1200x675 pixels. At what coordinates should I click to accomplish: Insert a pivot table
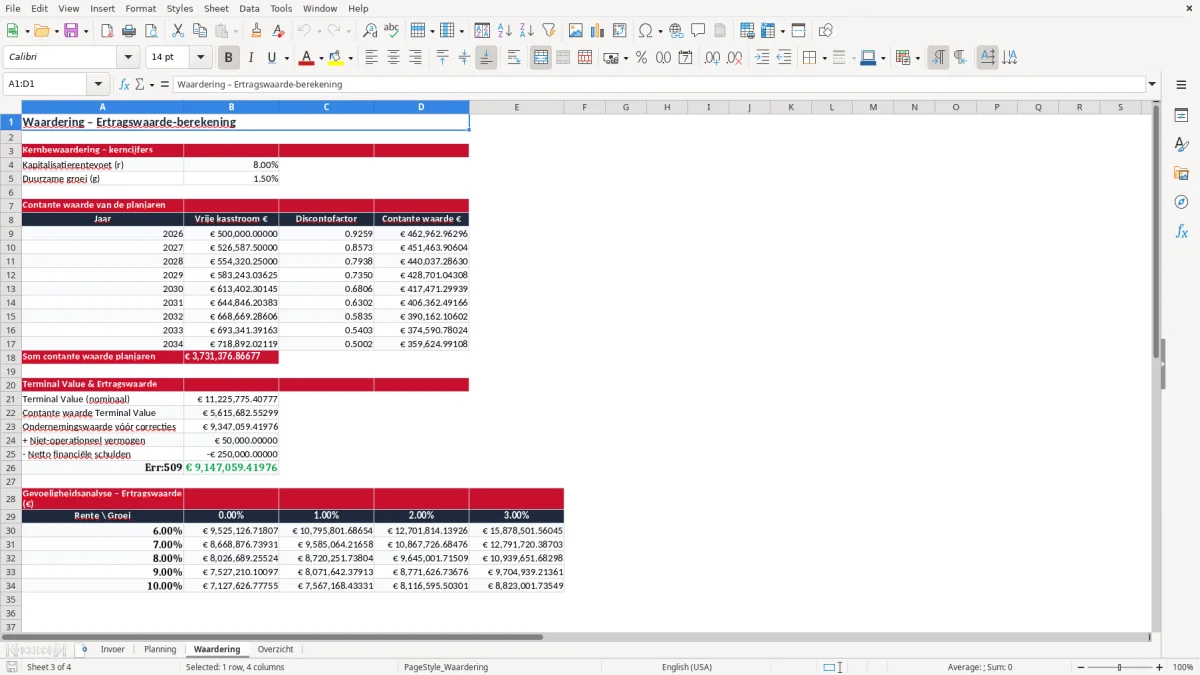point(620,31)
